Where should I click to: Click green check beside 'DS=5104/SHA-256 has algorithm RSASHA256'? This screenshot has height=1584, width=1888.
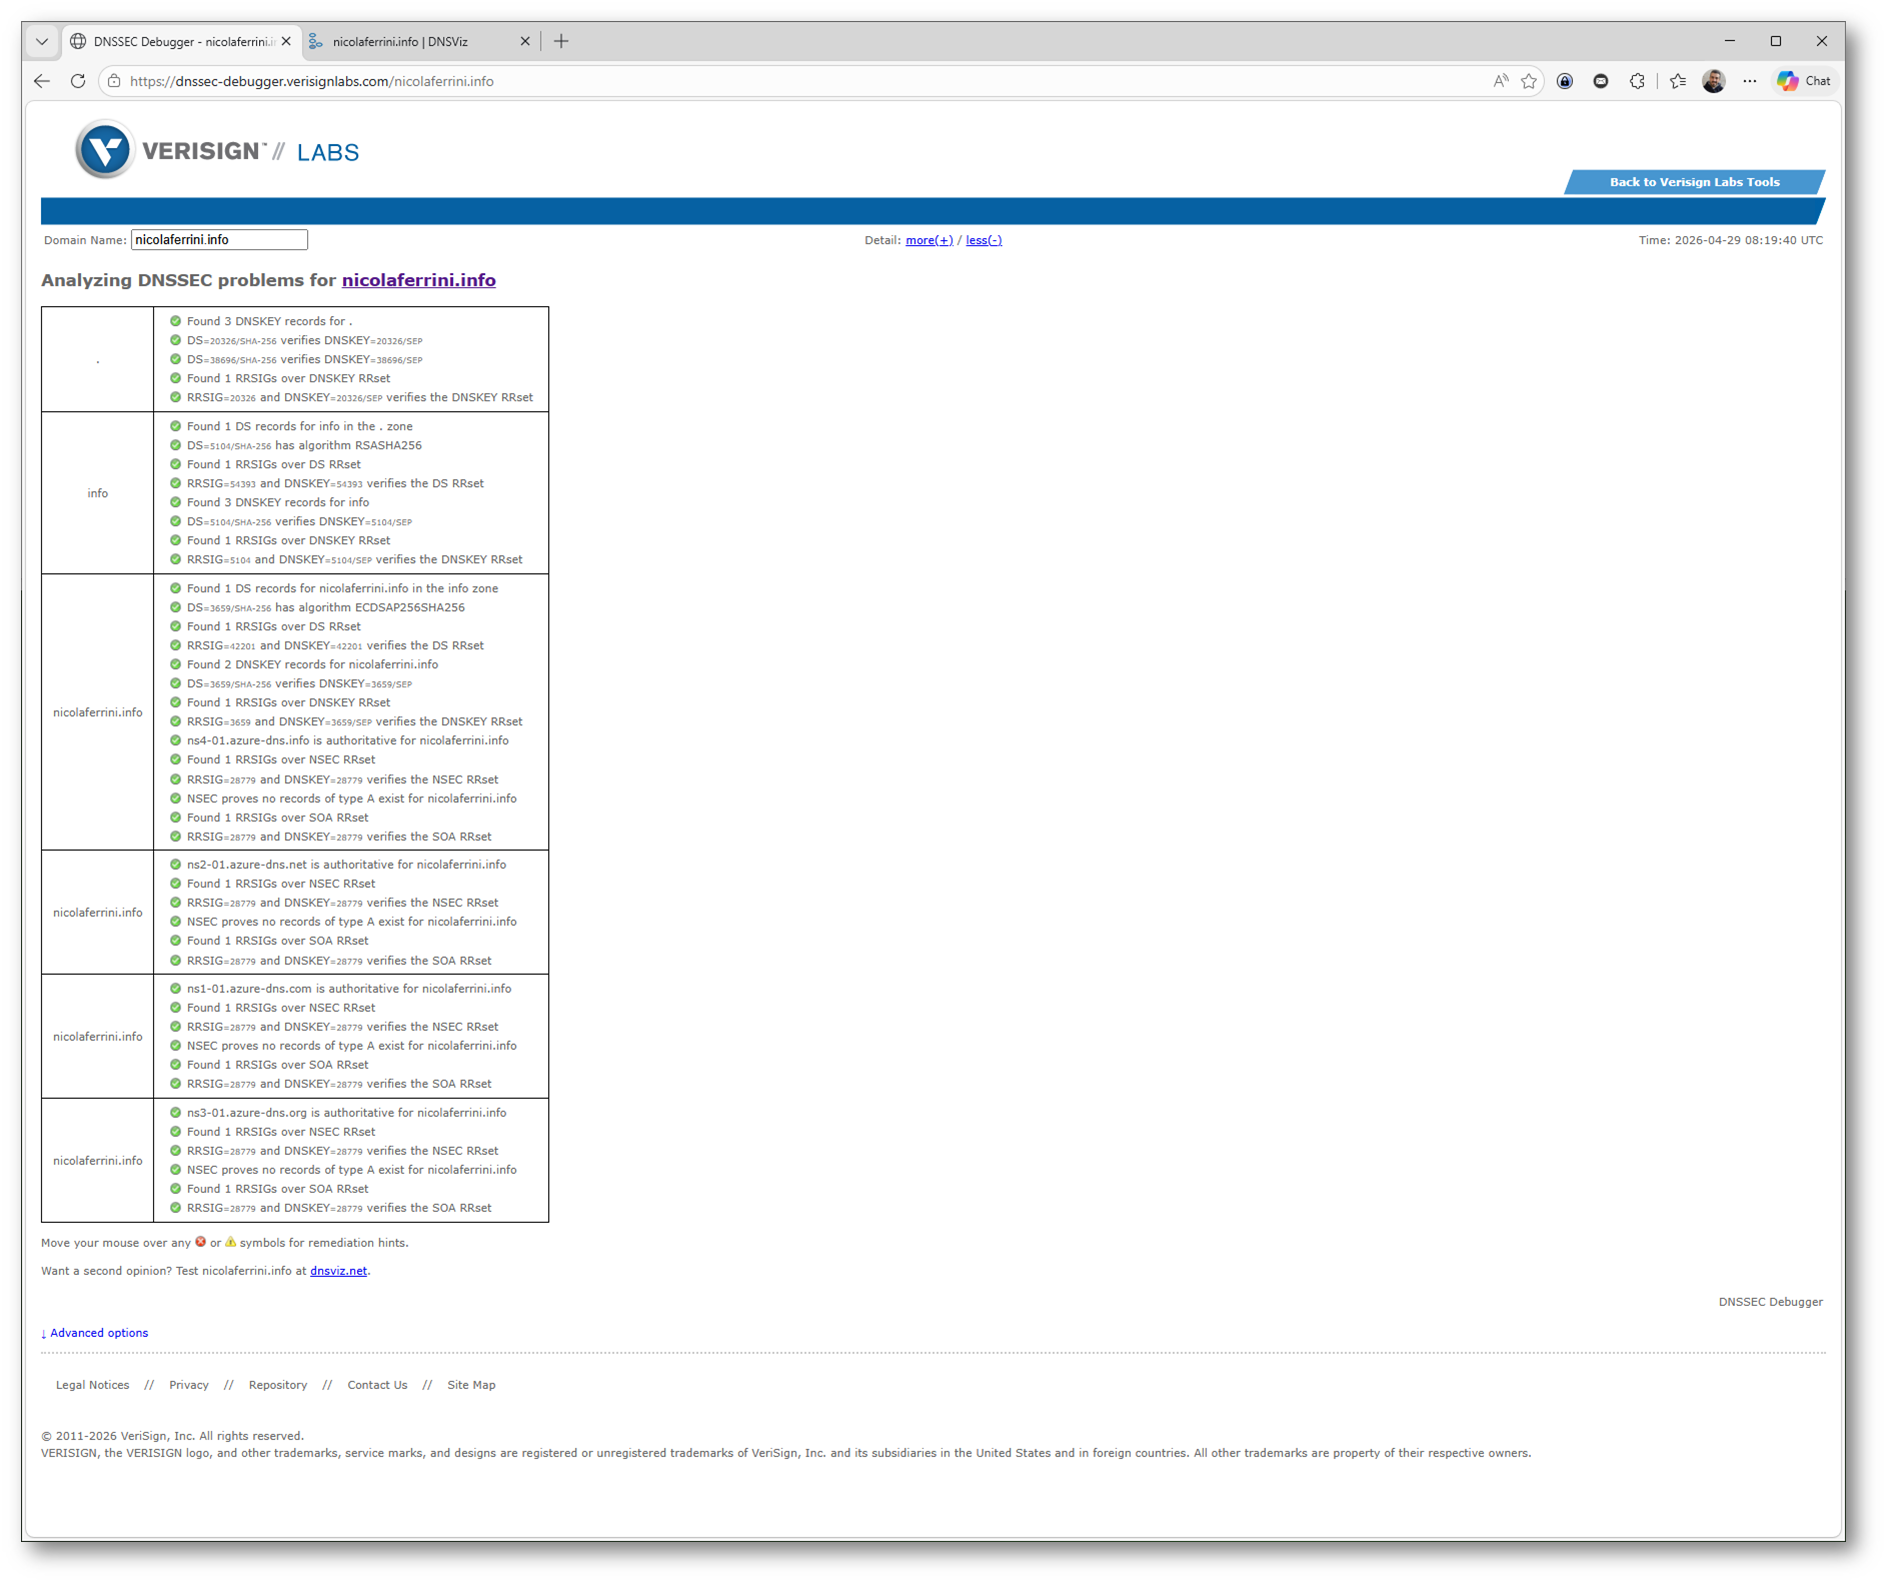pyautogui.click(x=175, y=445)
